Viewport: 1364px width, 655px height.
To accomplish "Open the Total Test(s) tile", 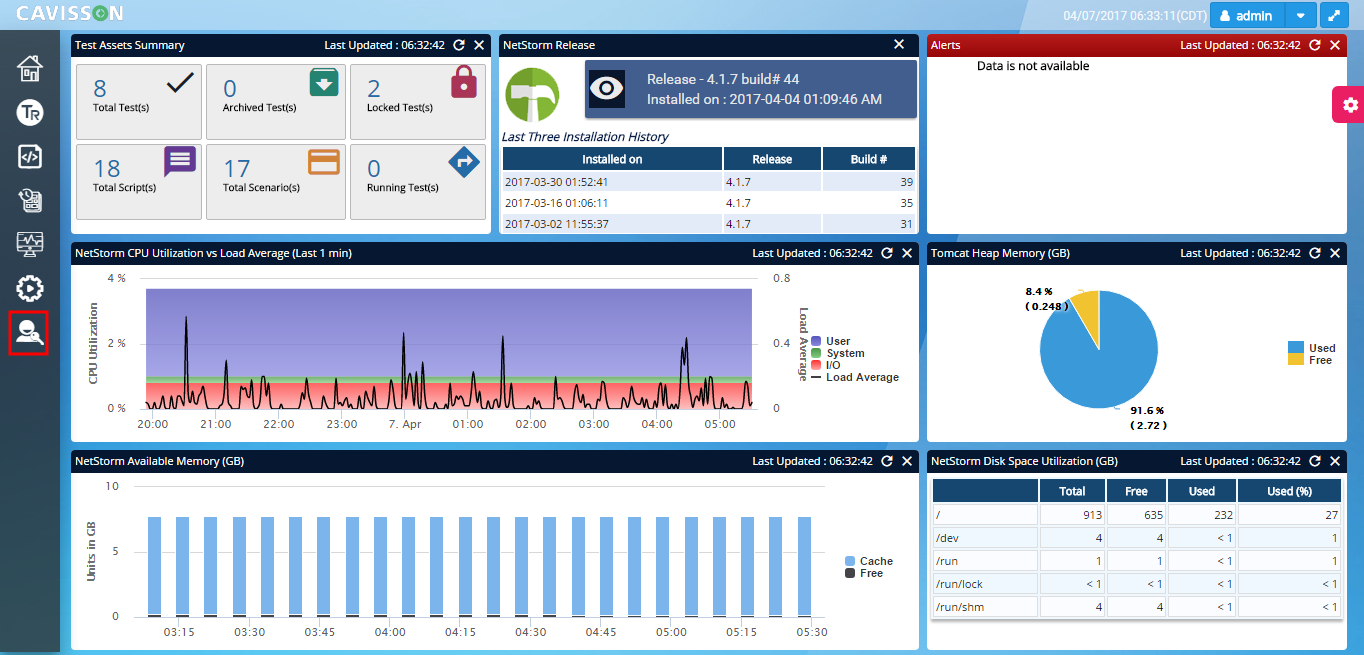I will click(x=139, y=102).
